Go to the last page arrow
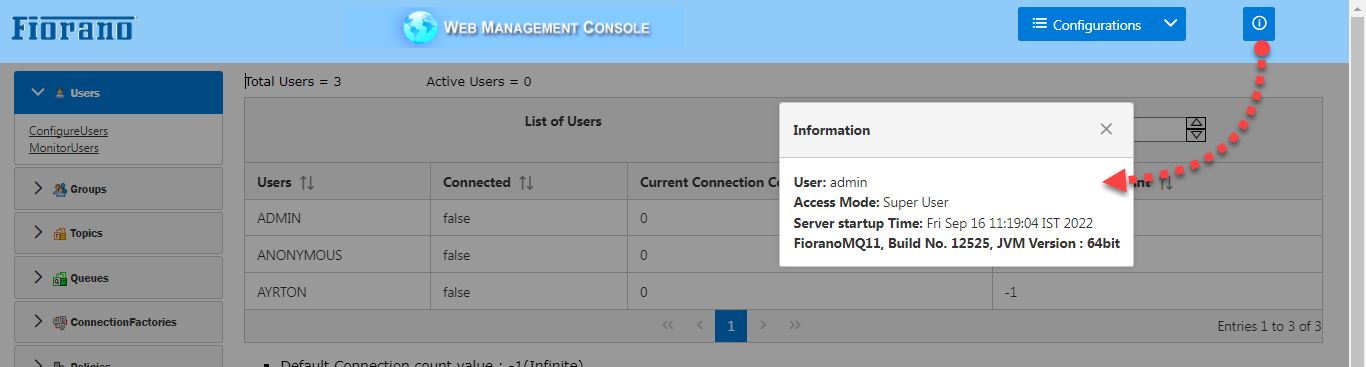 click(795, 326)
